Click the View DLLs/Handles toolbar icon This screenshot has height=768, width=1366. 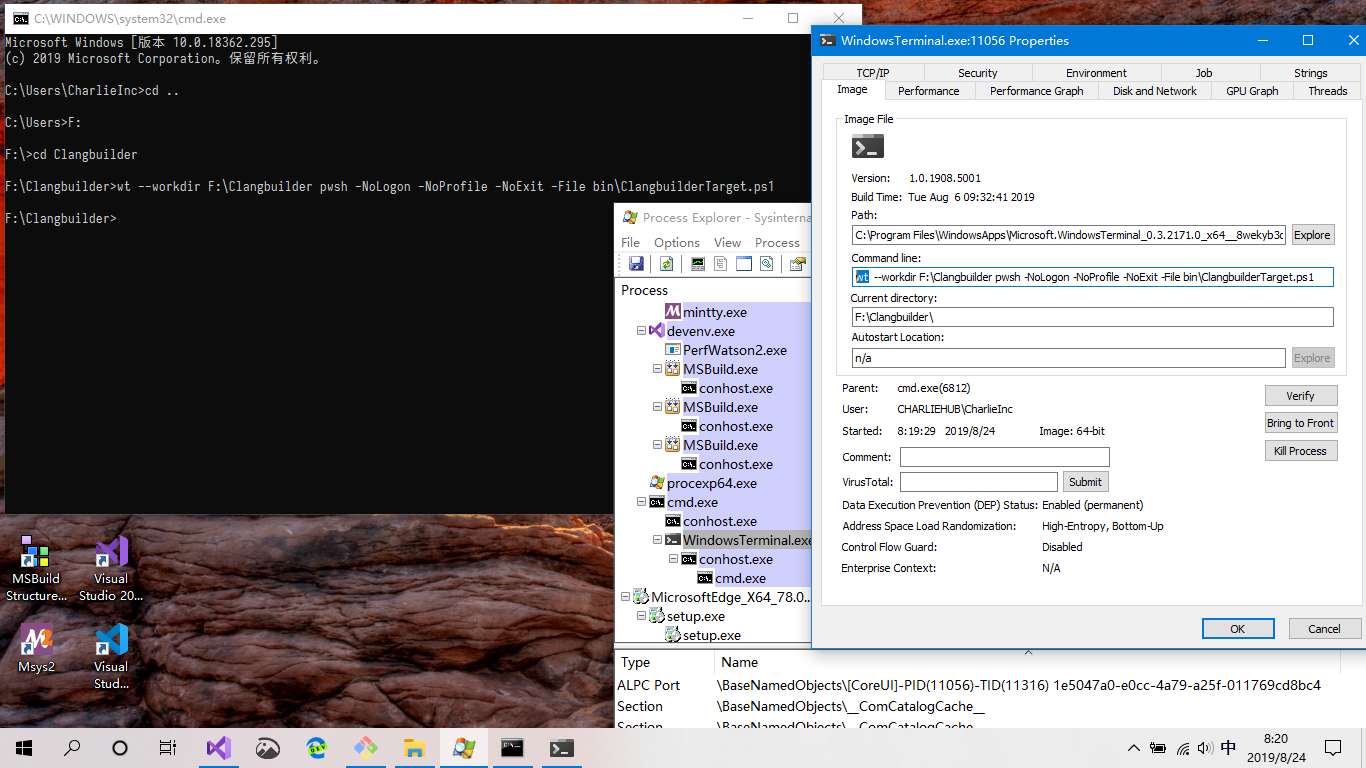(x=766, y=264)
